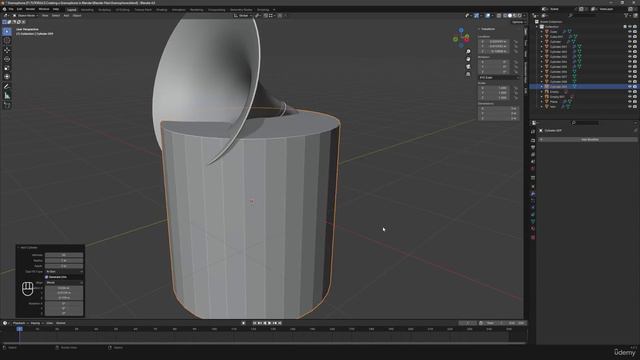Click the Vertices field in Add Cylinder
Viewport: 640px width, 360px height.
coord(64,255)
